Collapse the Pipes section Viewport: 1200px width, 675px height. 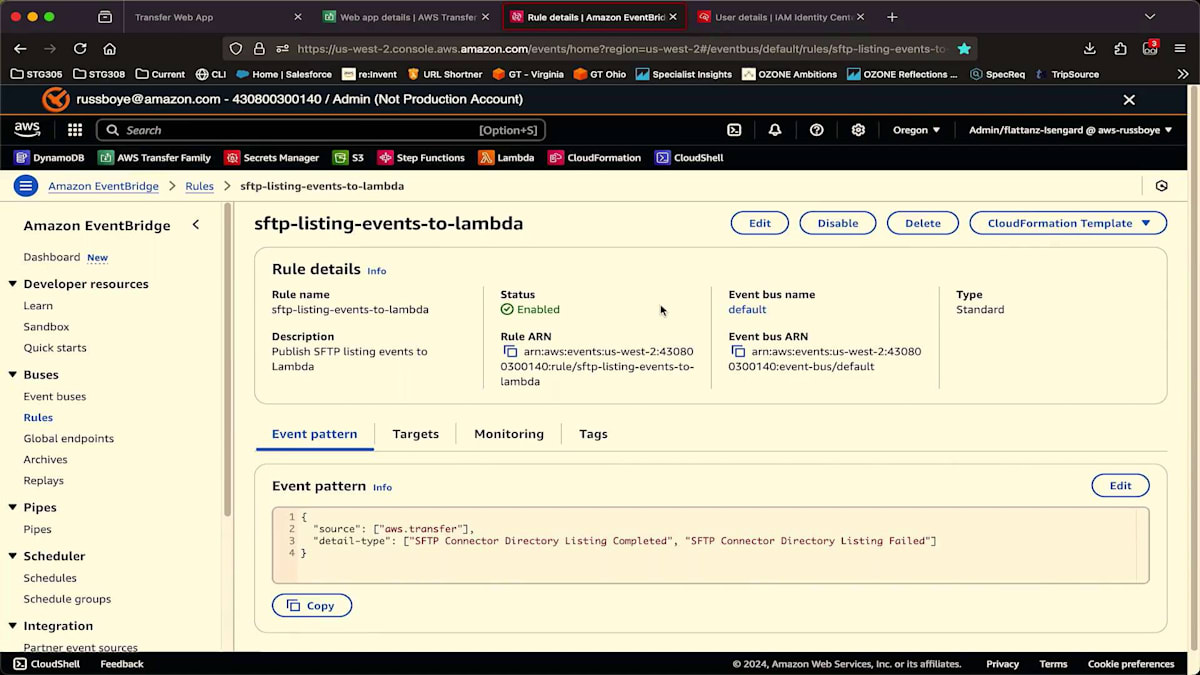13,508
